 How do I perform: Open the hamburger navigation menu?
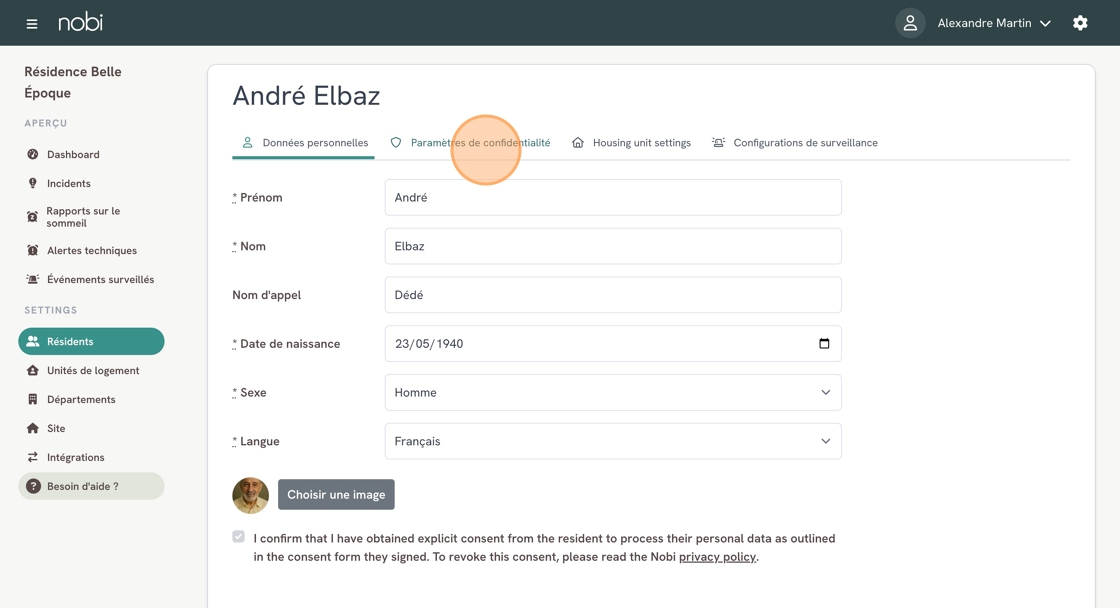click(x=32, y=23)
